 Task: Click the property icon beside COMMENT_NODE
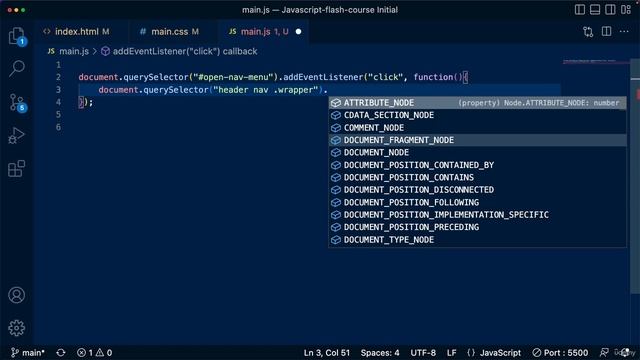coord(336,128)
